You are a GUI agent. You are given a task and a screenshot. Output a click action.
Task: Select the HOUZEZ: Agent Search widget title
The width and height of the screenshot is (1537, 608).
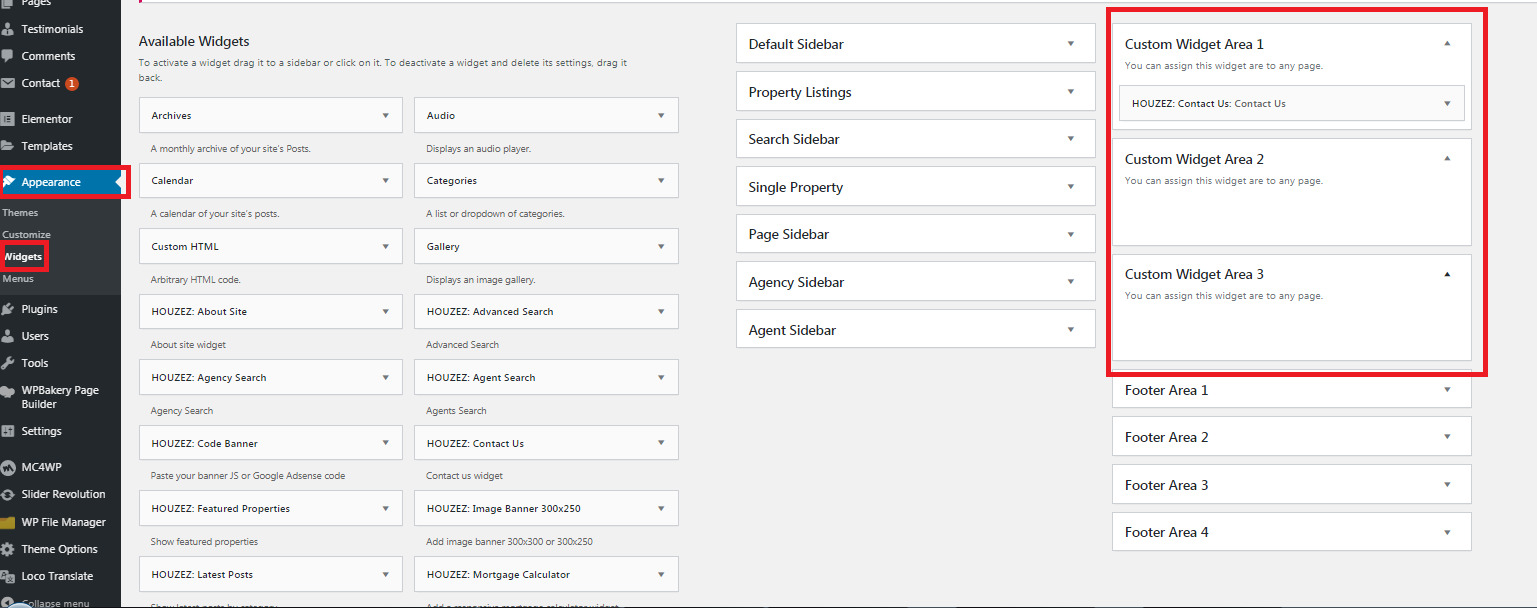tap(481, 378)
